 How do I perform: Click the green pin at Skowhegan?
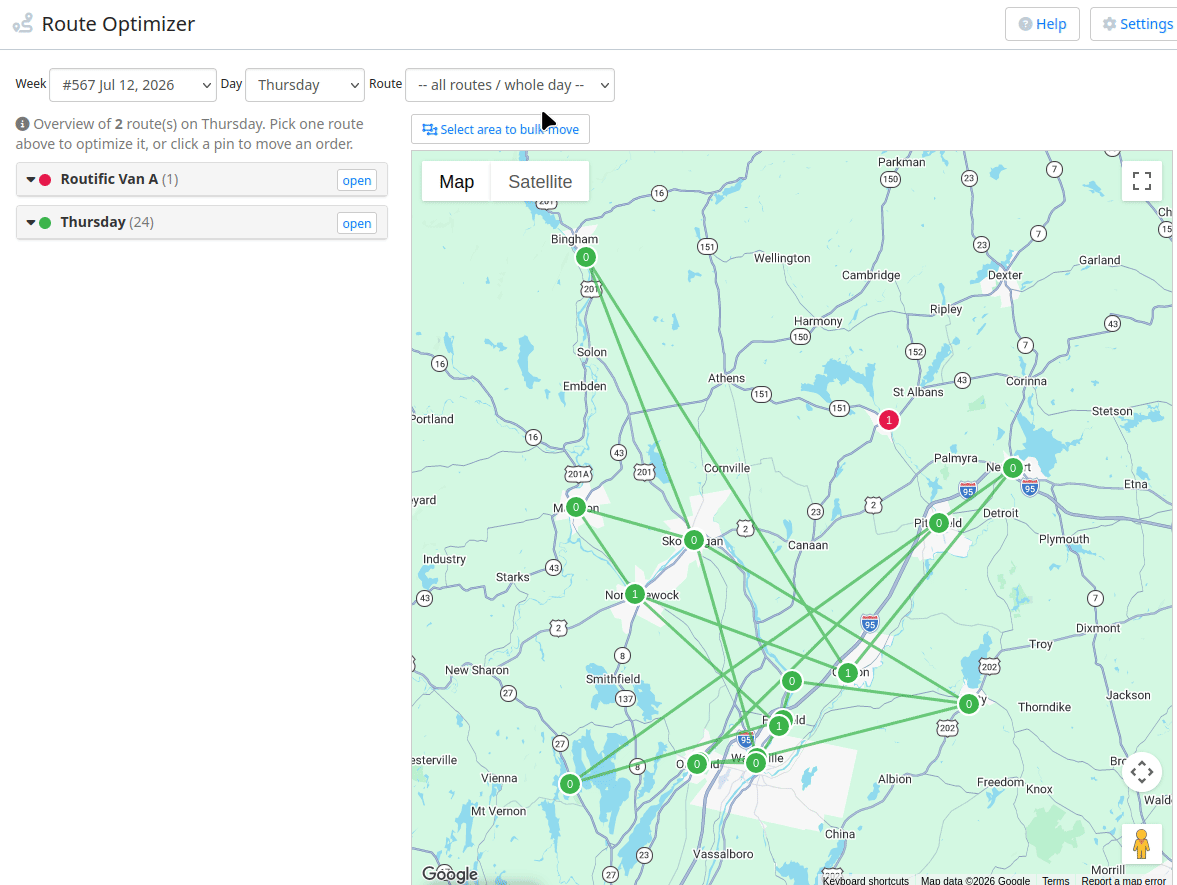694,540
